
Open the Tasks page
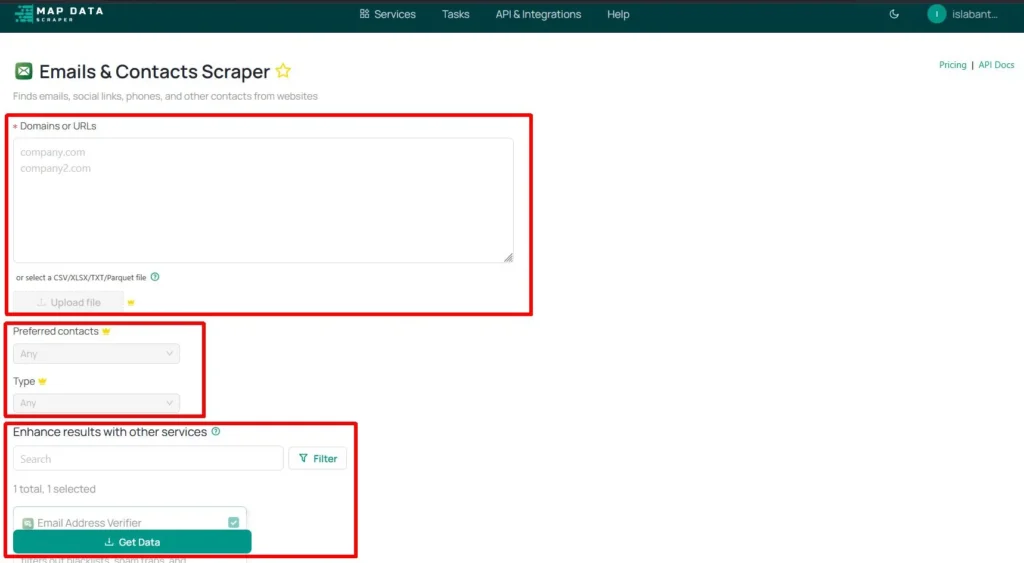(x=455, y=14)
